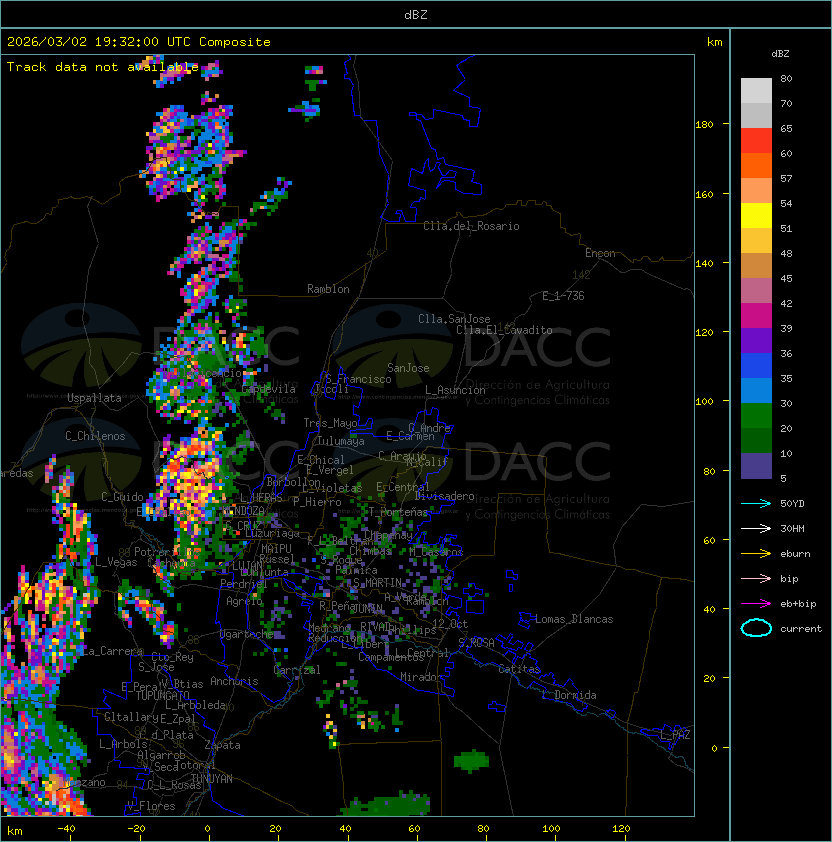The height and width of the screenshot is (842, 832).
Task: Click the 'Clla.del_Rosario' place label
Action: coord(471,226)
